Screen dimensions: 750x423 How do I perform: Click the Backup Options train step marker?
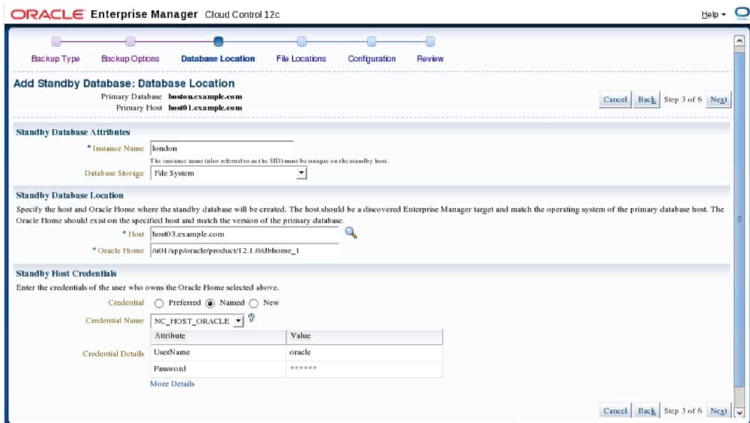[130, 42]
